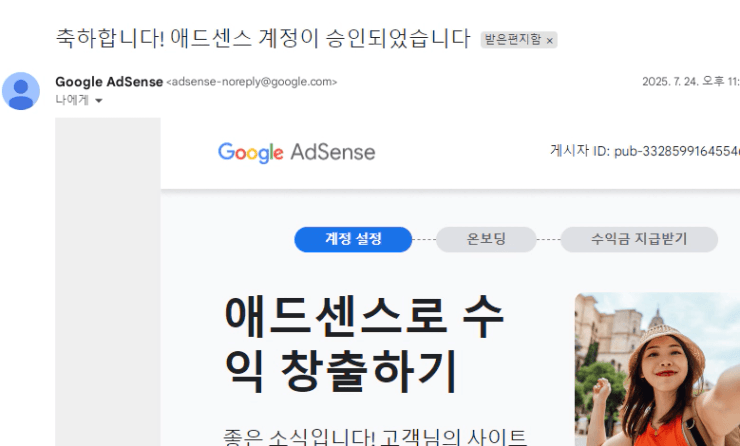Image resolution: width=740 pixels, height=446 pixels.
Task: Click the gray left margin of email body
Action: (x=108, y=282)
